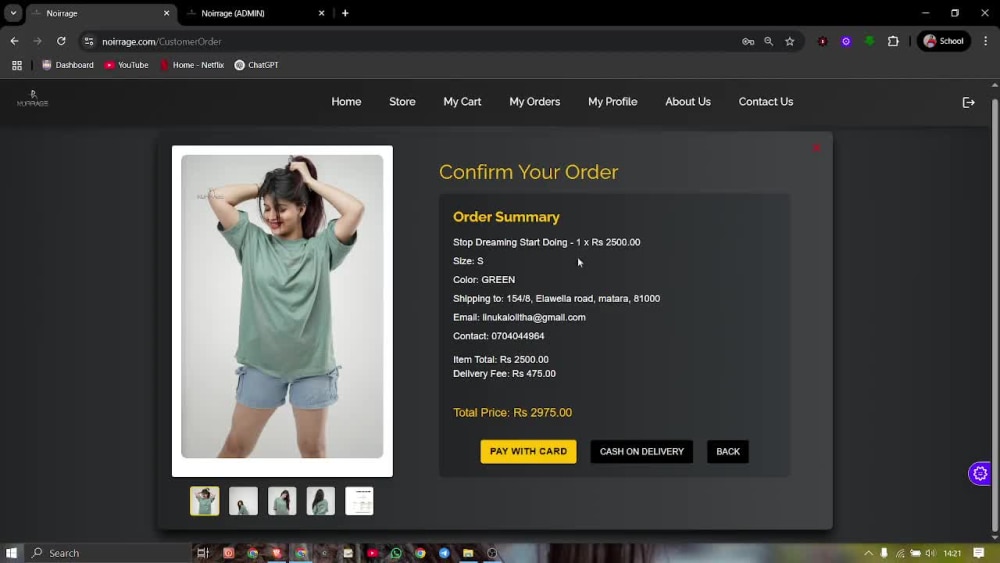This screenshot has height=563, width=1000.
Task: Go to Contact Us page
Action: pyautogui.click(x=766, y=102)
